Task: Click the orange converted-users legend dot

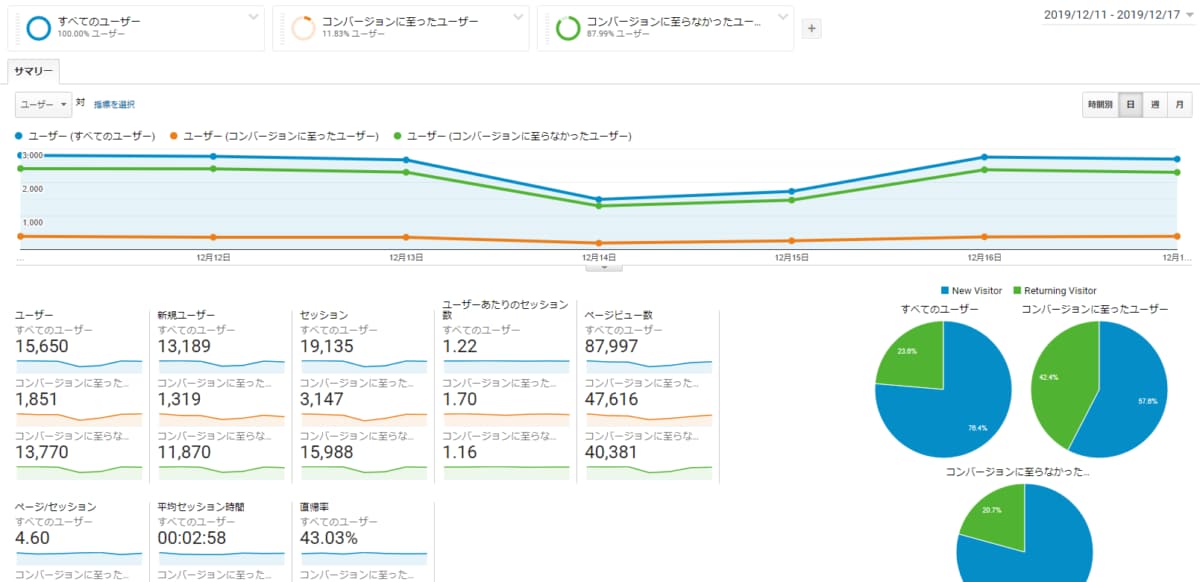Action: pos(173,136)
